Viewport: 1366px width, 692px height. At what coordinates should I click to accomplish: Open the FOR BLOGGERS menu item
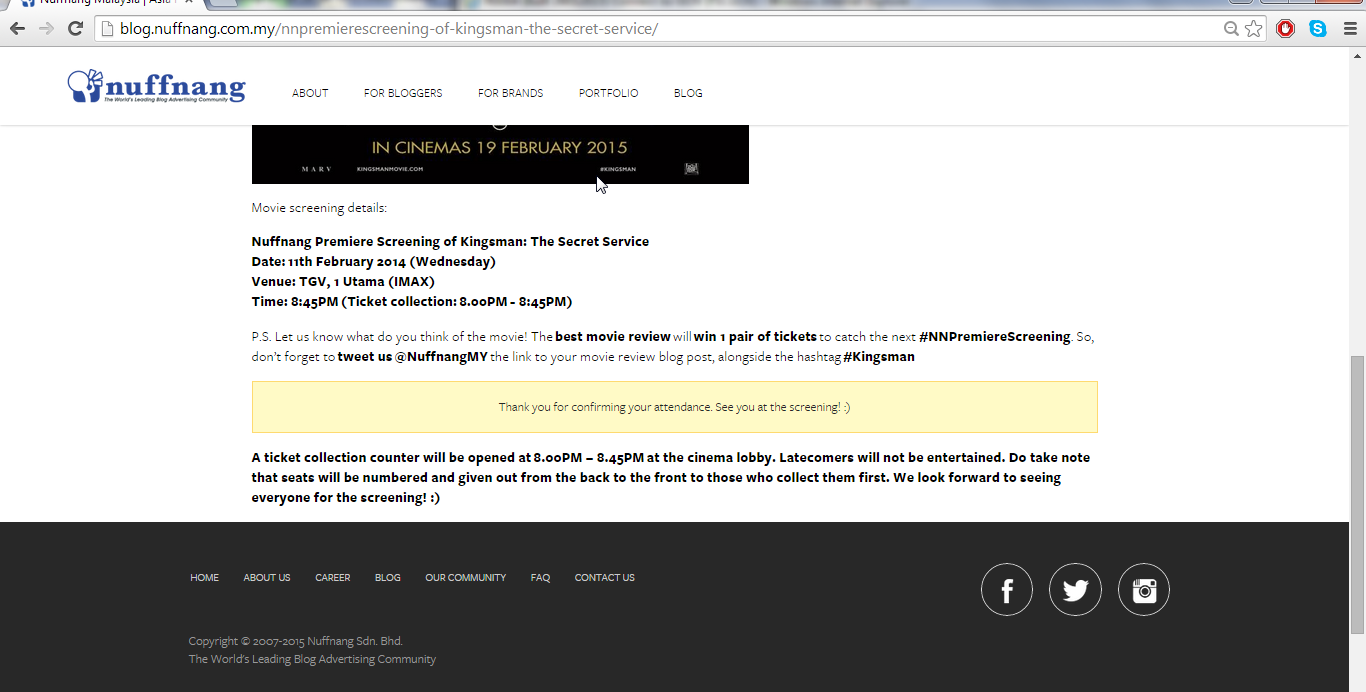coord(403,93)
